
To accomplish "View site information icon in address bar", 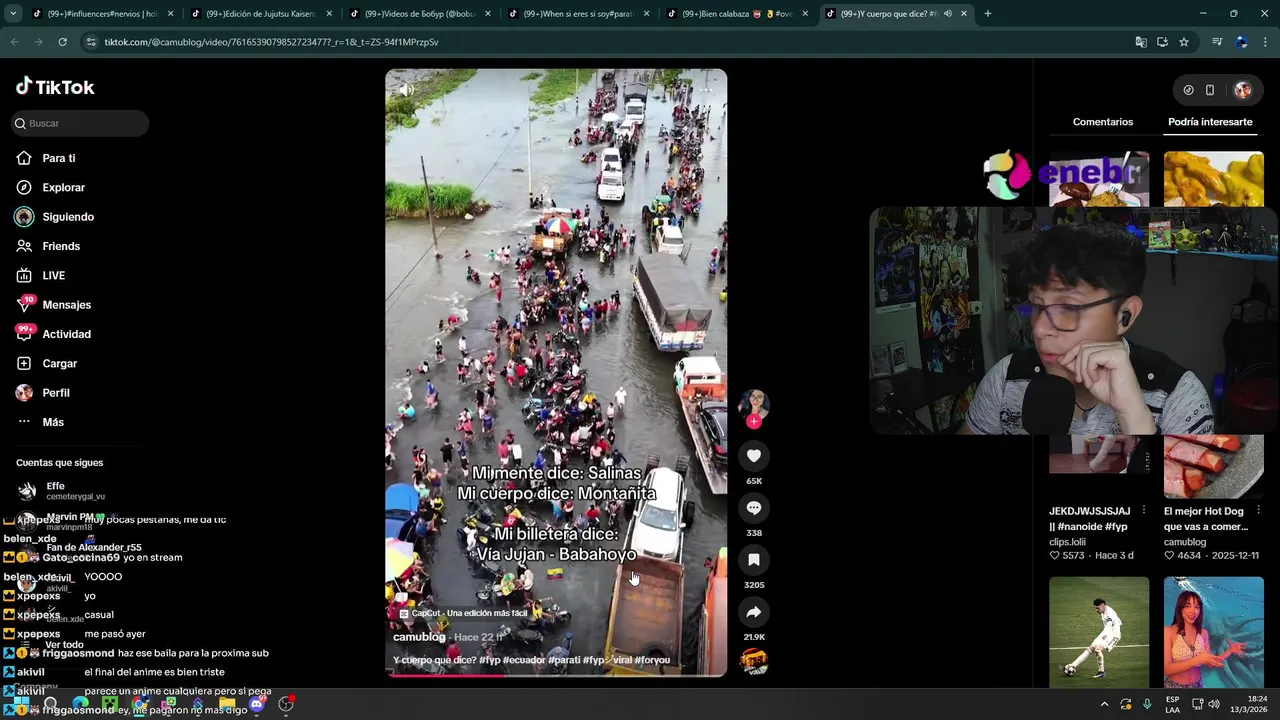I will [91, 42].
